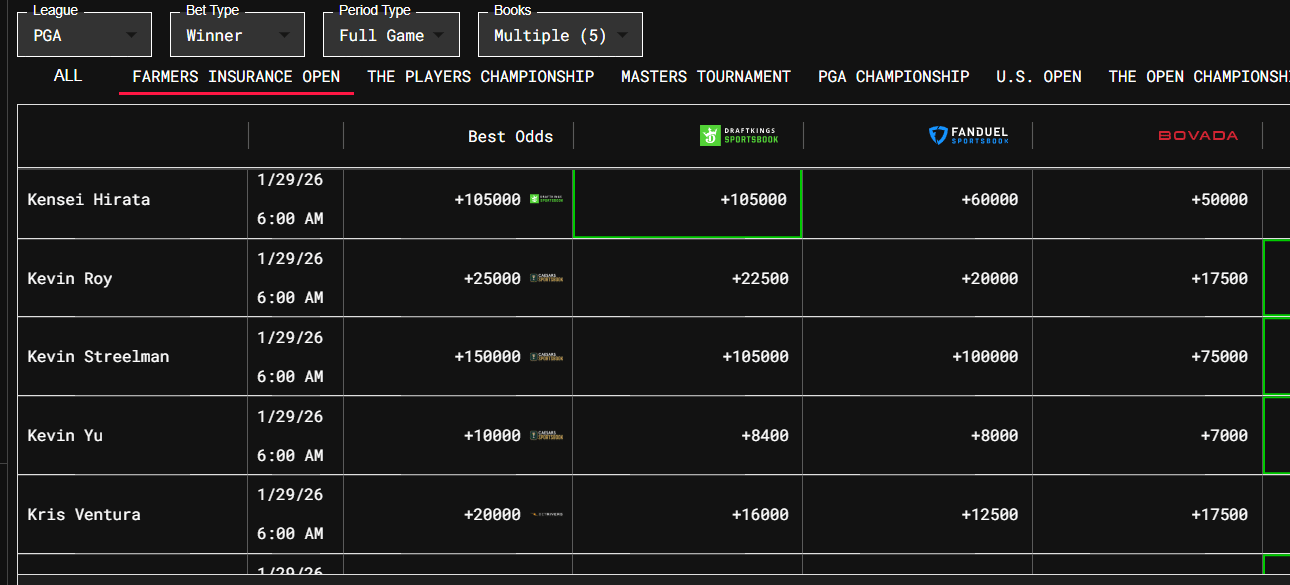Viewport: 1290px width, 585px height.
Task: Click Caesars mini logo in Kevin Streelman's best odds
Action: 547,357
